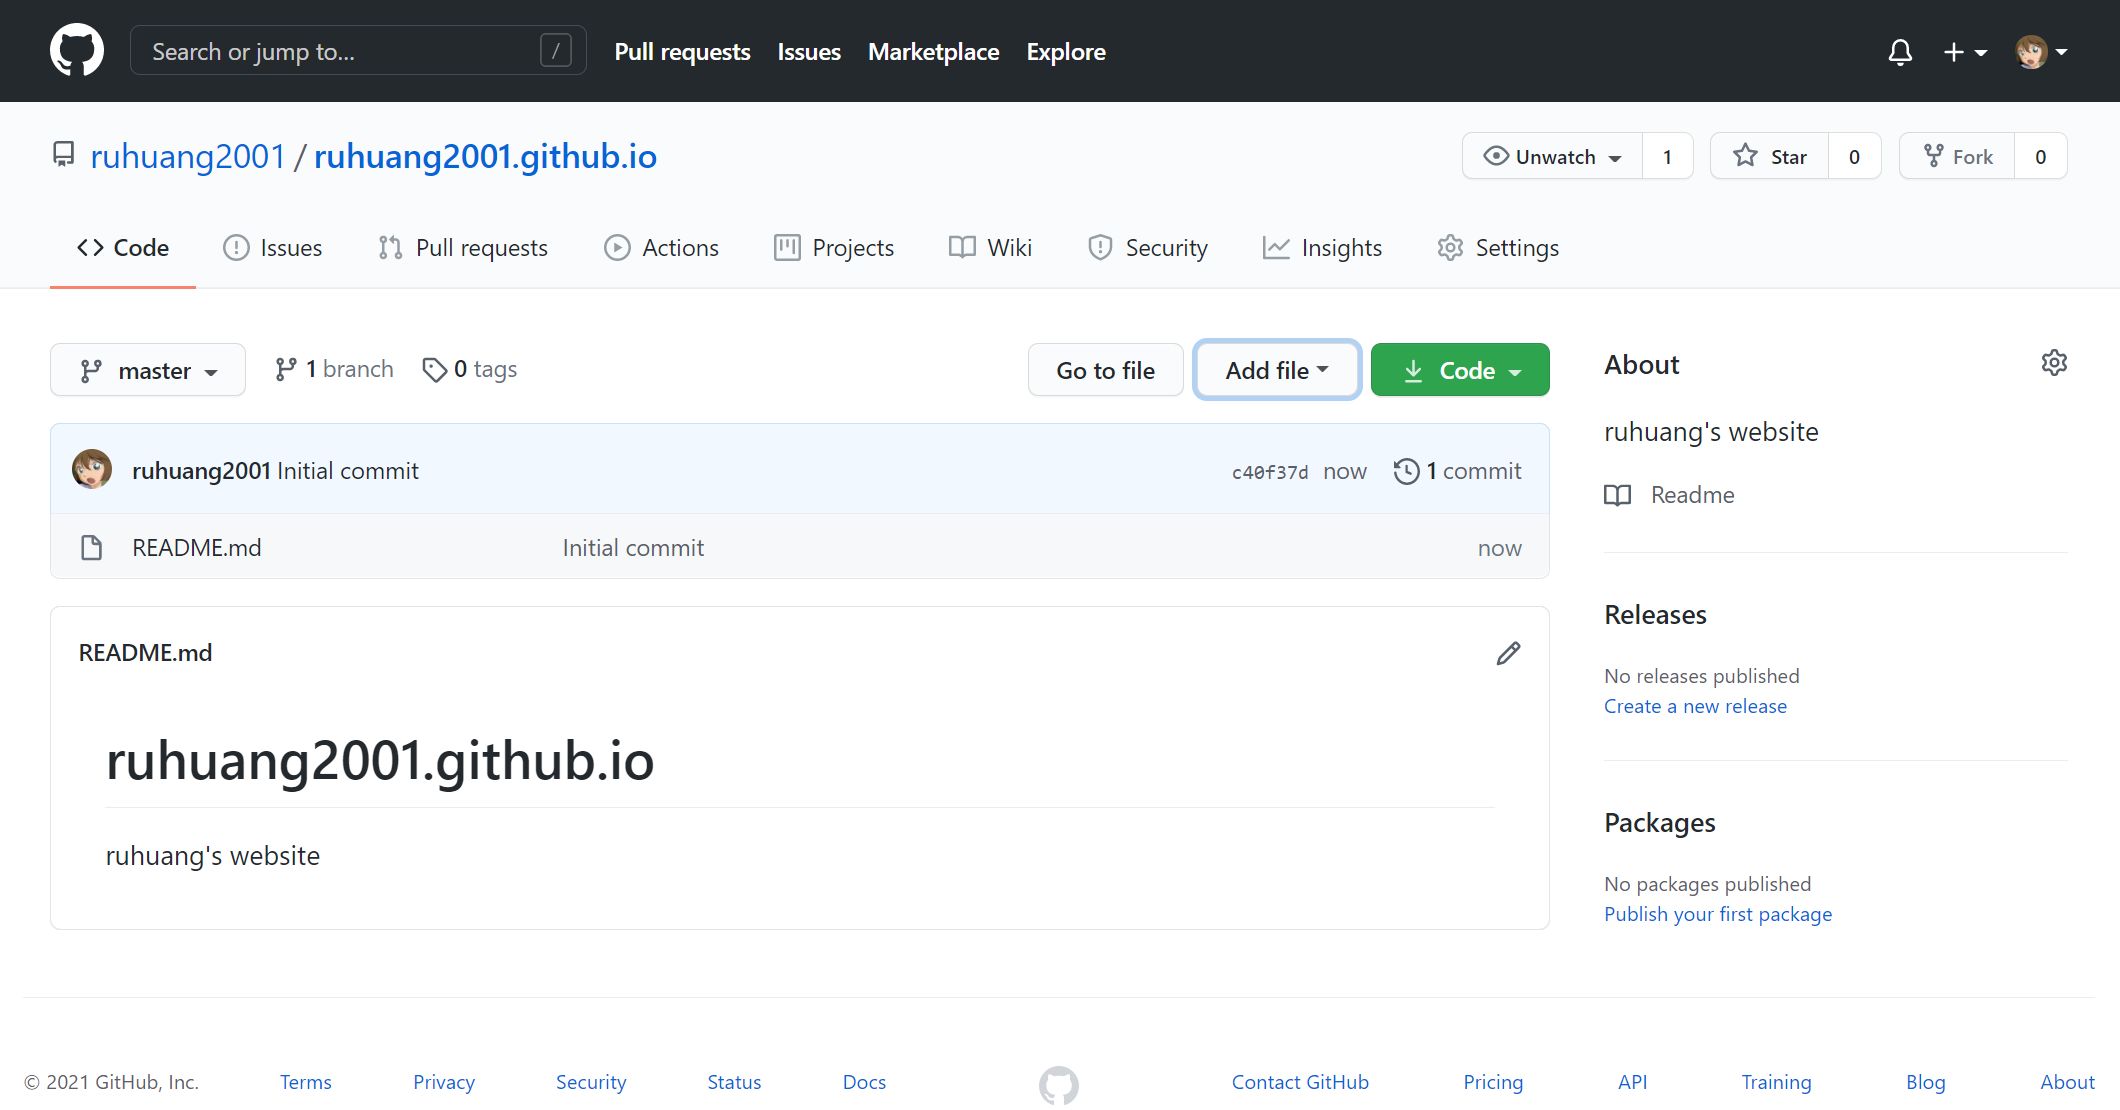The image size is (2120, 1110).
Task: Open Terms footer link
Action: tap(305, 1082)
